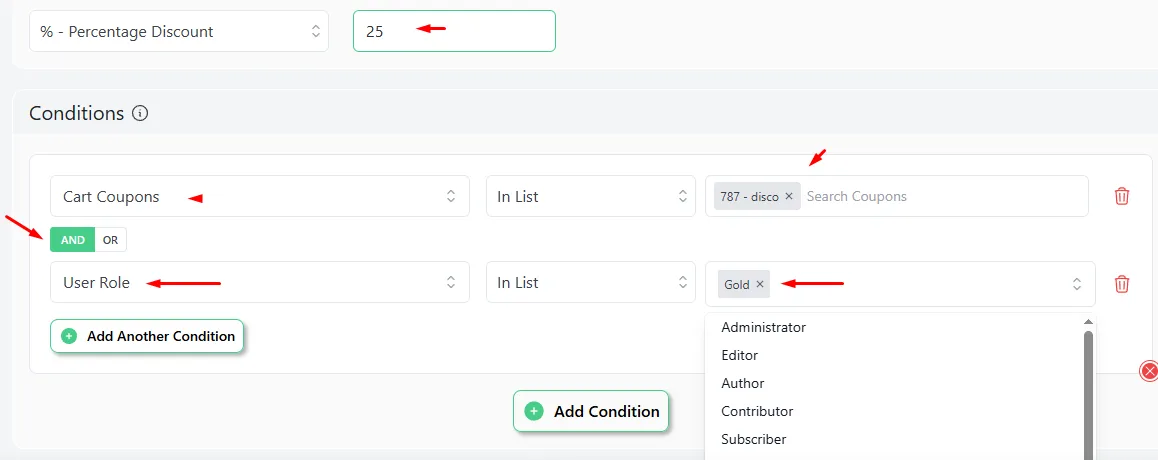Pick the Editor role option
This screenshot has height=460, width=1158.
tap(740, 355)
